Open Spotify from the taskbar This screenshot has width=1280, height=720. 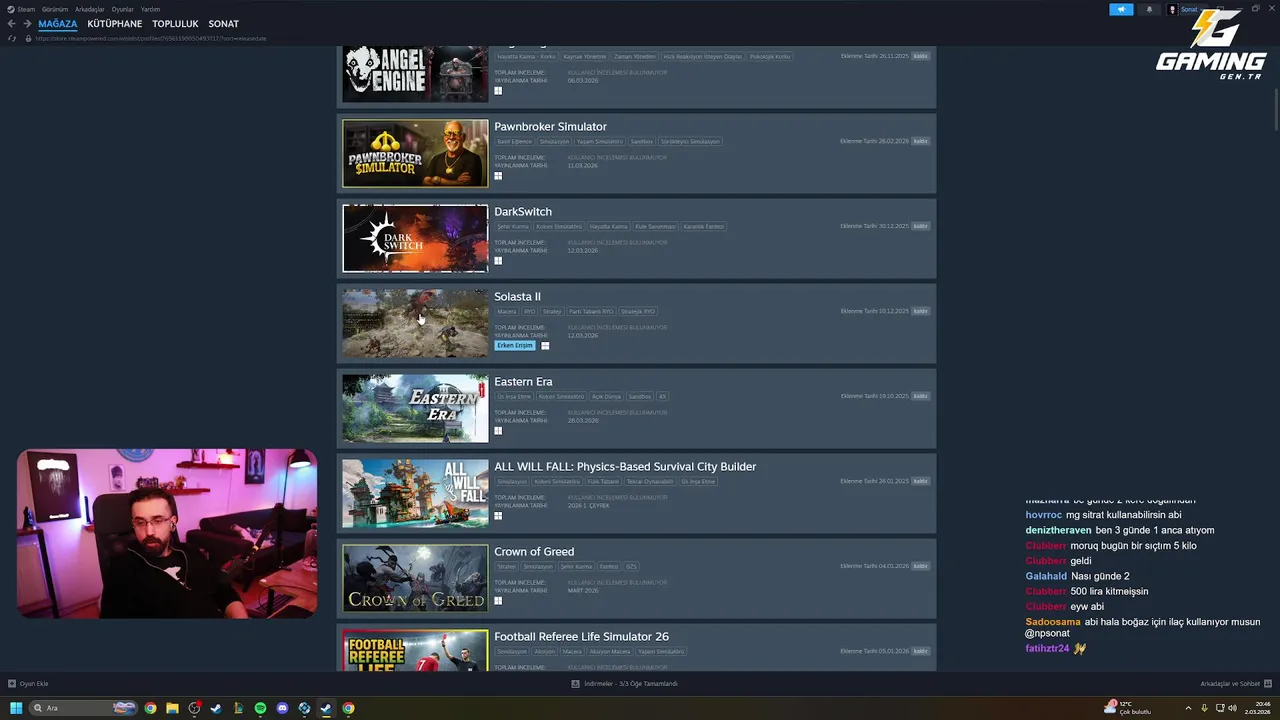pos(260,708)
